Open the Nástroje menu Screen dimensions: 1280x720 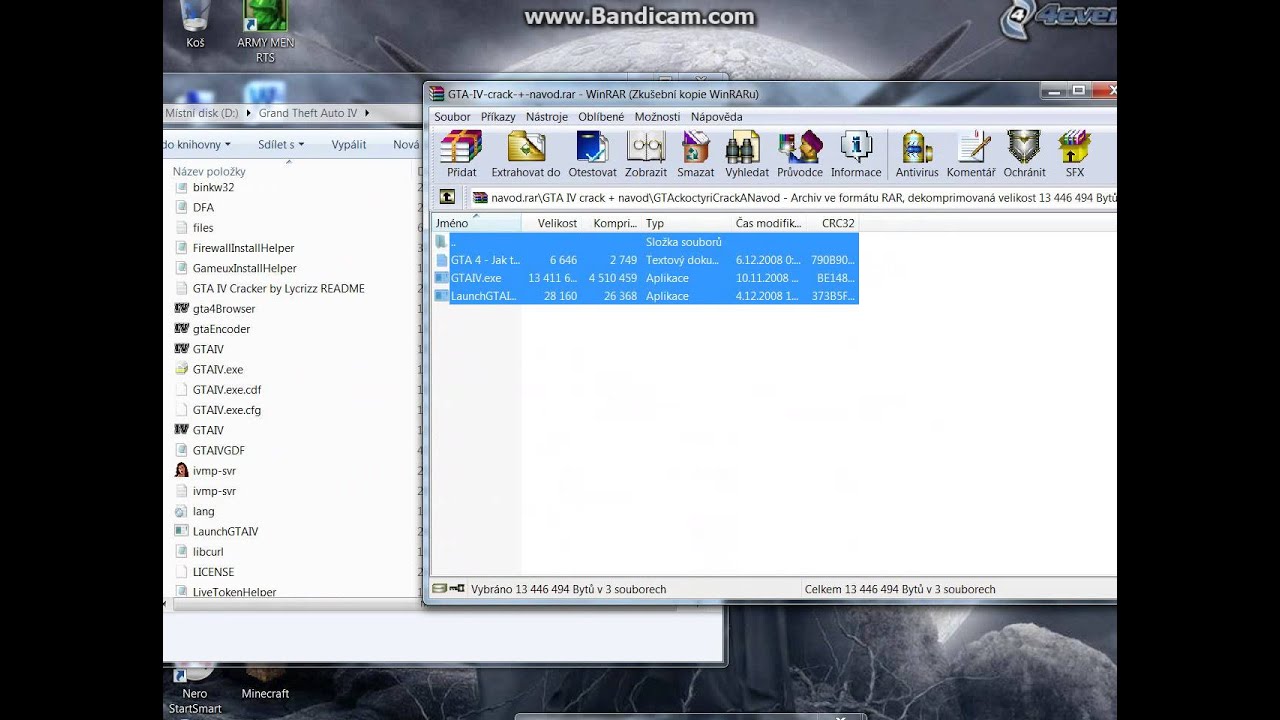point(547,117)
